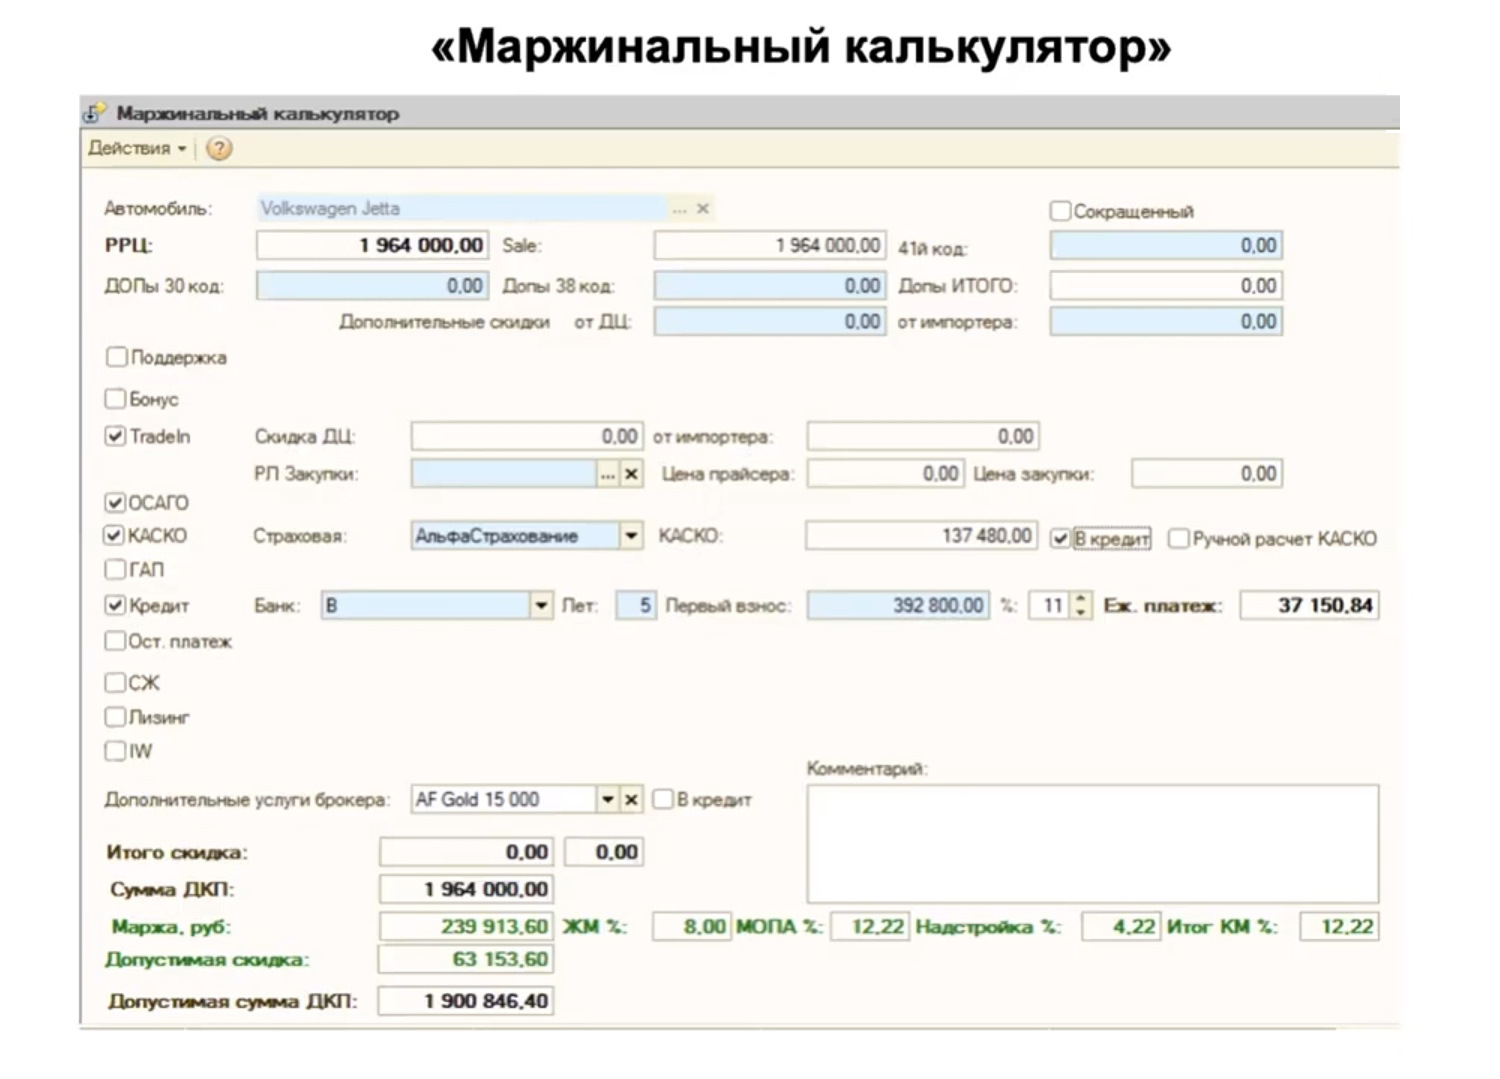Uncheck the Кредит checkbox
Image resolution: width=1500 pixels, height=1079 pixels.
(116, 605)
